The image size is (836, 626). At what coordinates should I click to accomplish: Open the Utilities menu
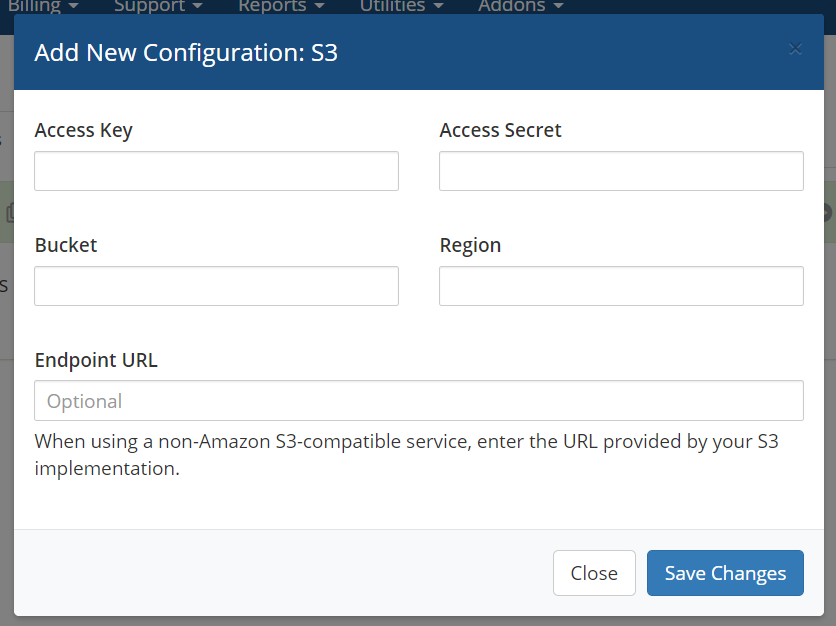click(402, 7)
